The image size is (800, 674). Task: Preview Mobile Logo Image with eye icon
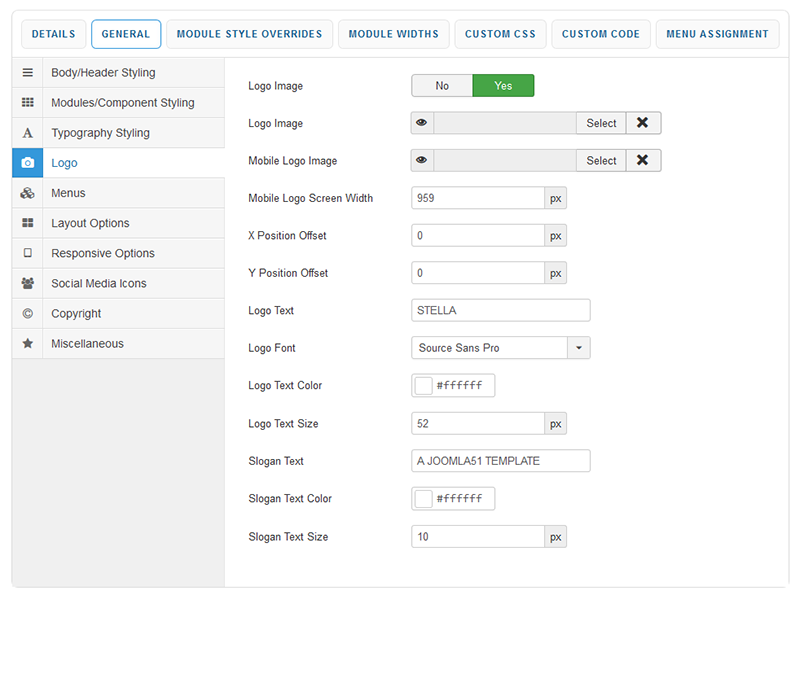click(422, 160)
